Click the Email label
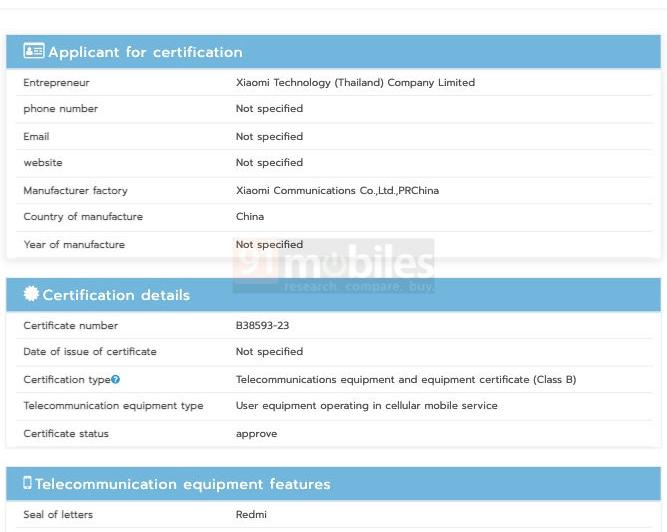The height and width of the screenshot is (532, 667). click(x=36, y=137)
